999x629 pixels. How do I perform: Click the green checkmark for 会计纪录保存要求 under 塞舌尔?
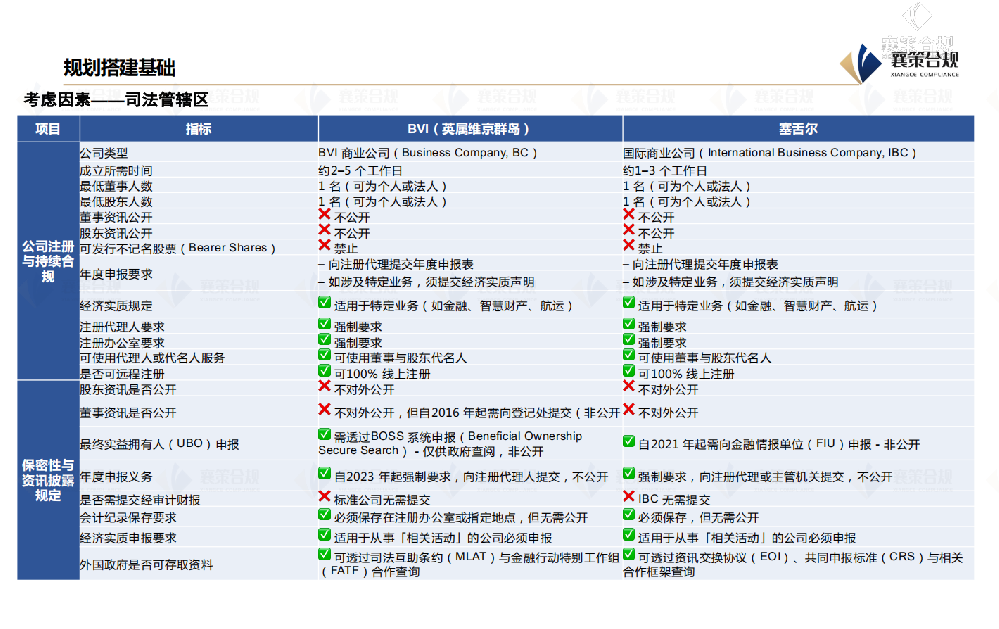(630, 518)
